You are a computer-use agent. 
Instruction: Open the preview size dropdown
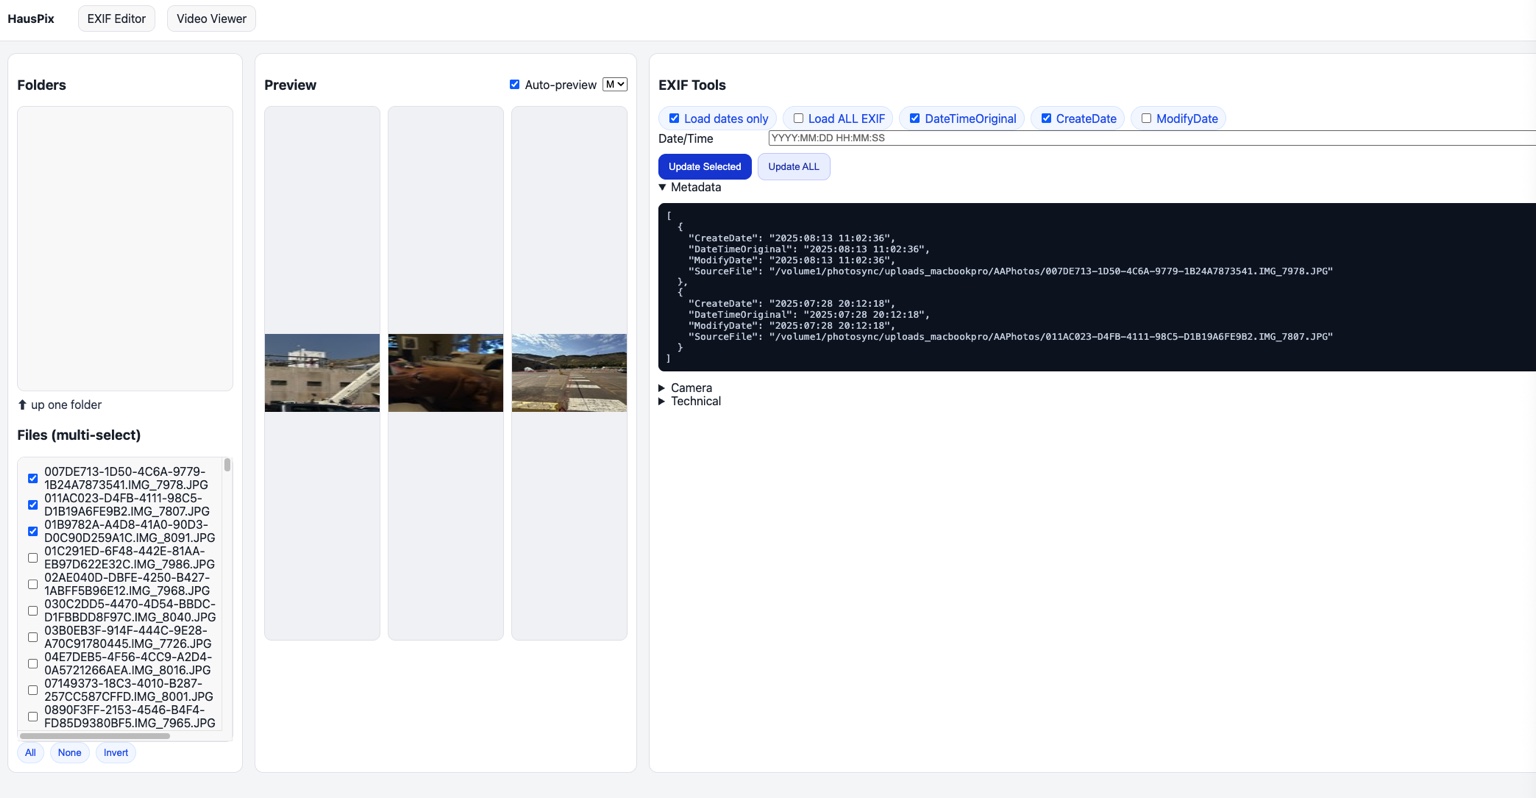pos(614,85)
